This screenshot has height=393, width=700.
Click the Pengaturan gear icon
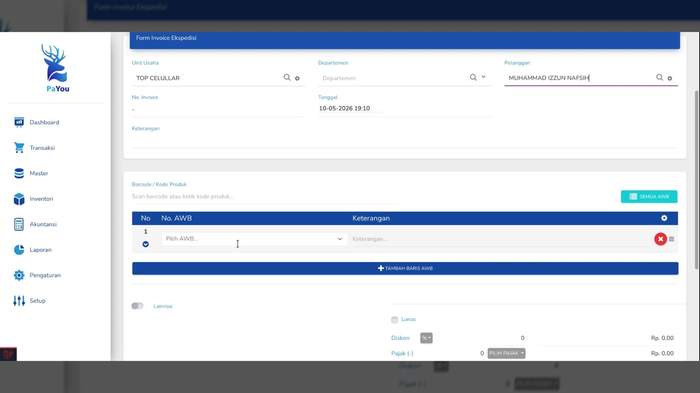point(19,275)
